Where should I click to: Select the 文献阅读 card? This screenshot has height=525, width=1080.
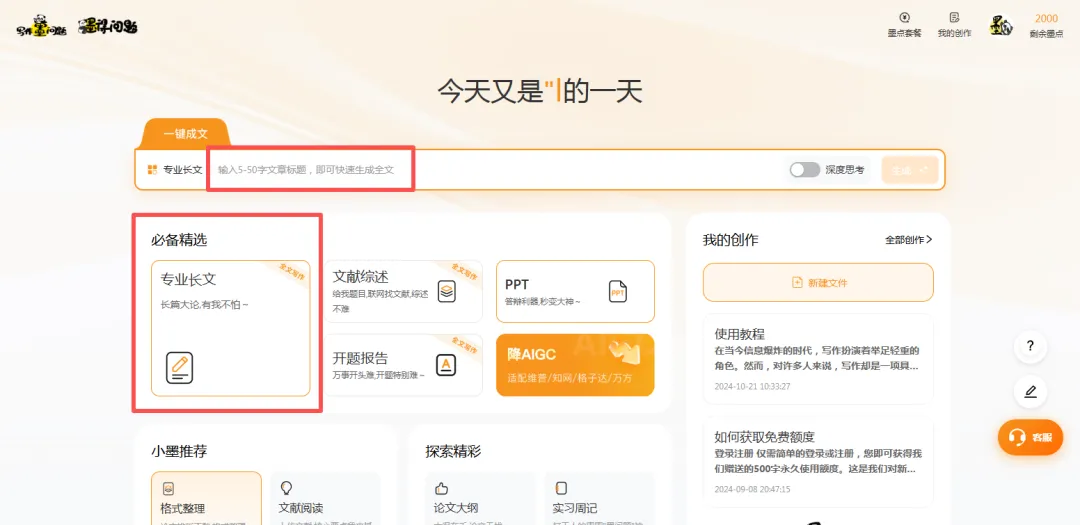[x=325, y=498]
